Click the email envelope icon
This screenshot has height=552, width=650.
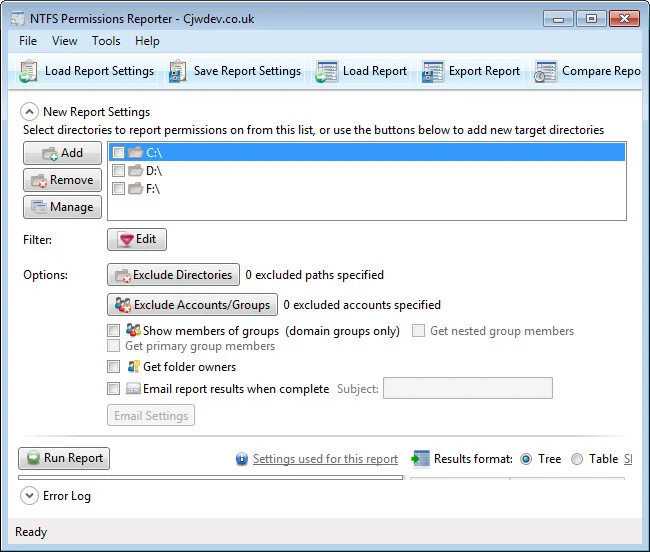tap(133, 388)
